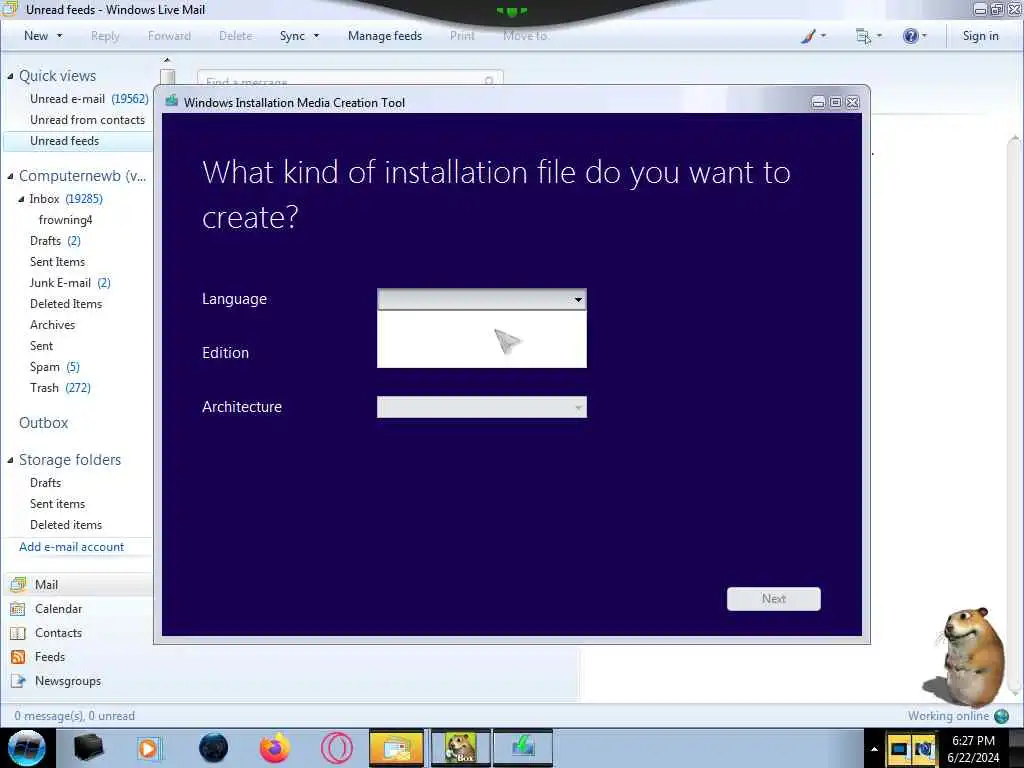Open the New menu in Windows Live Mail

[43, 36]
